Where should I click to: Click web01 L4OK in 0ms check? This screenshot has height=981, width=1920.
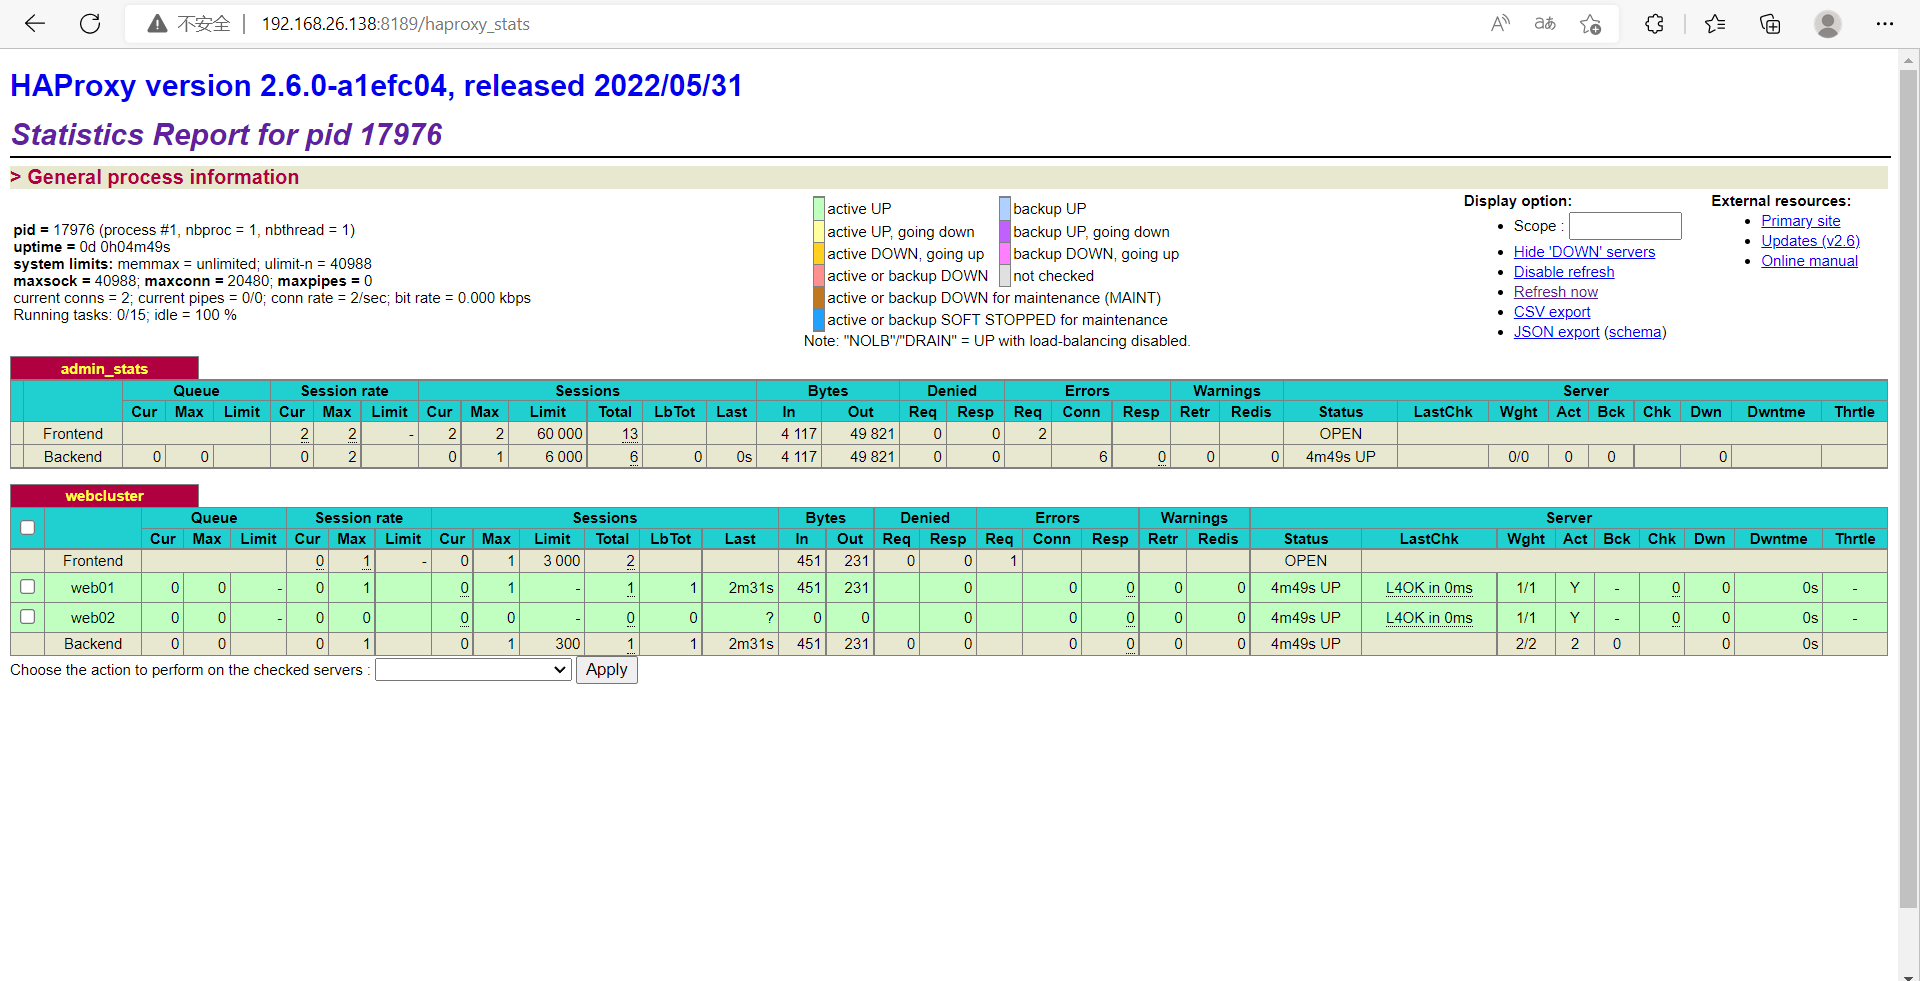pyautogui.click(x=1429, y=588)
